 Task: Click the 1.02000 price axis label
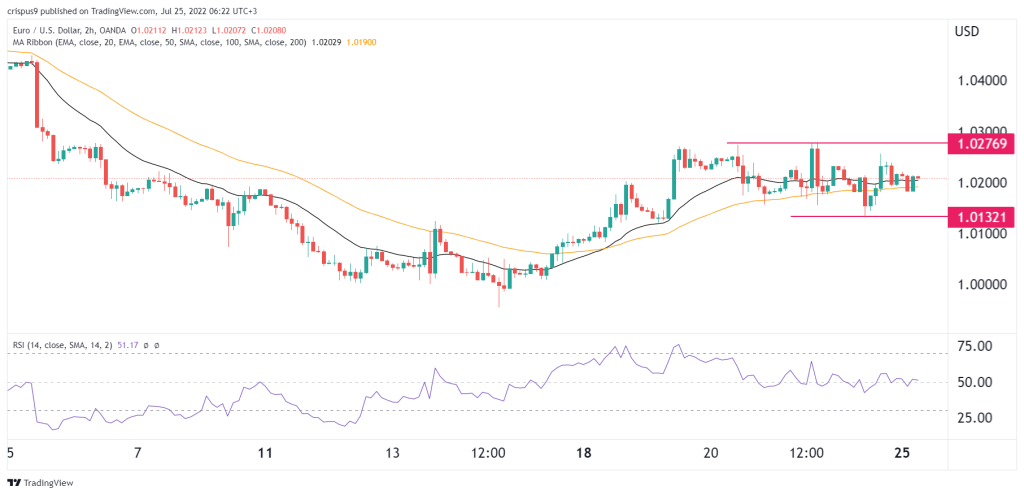[982, 183]
